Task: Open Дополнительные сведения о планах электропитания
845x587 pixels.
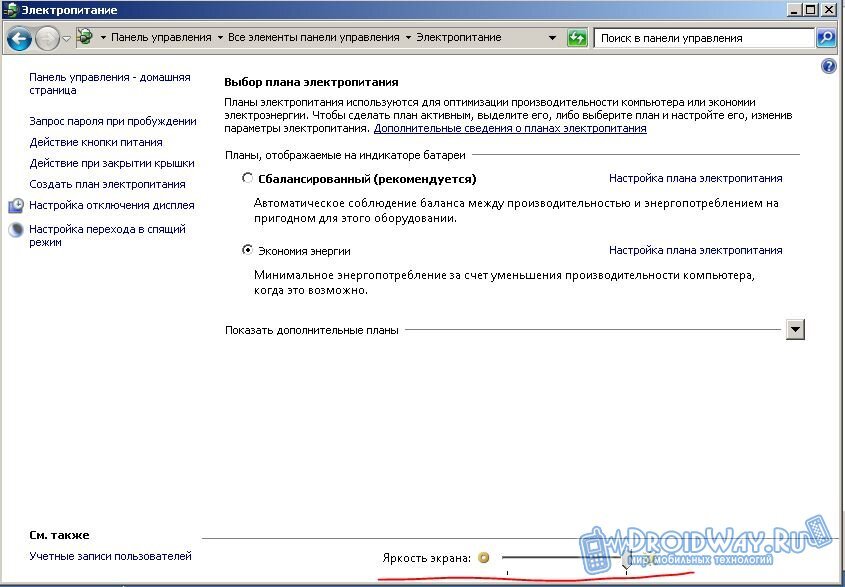Action: (x=510, y=128)
